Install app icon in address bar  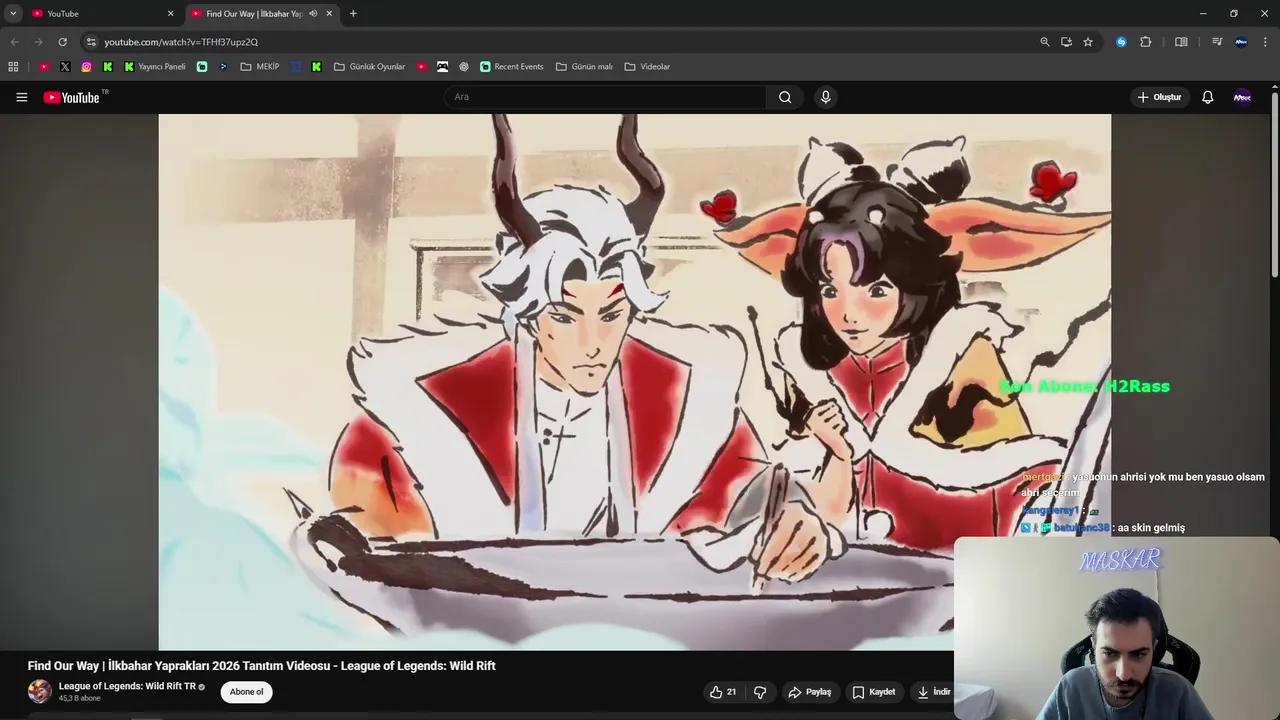point(1066,42)
